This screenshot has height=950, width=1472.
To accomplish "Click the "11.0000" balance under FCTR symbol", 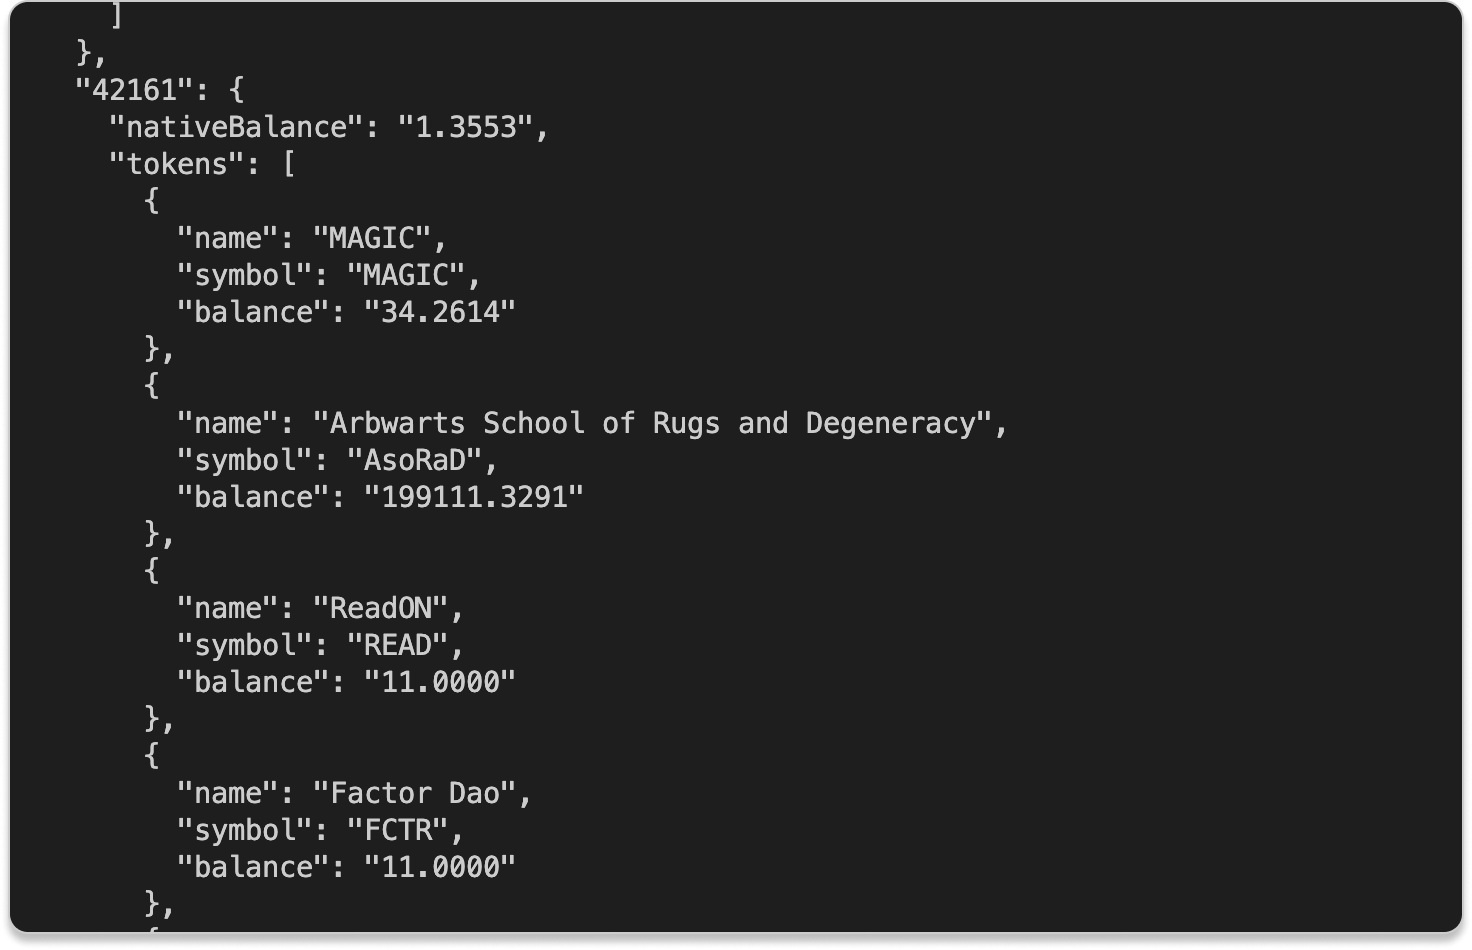I will pyautogui.click(x=439, y=867).
